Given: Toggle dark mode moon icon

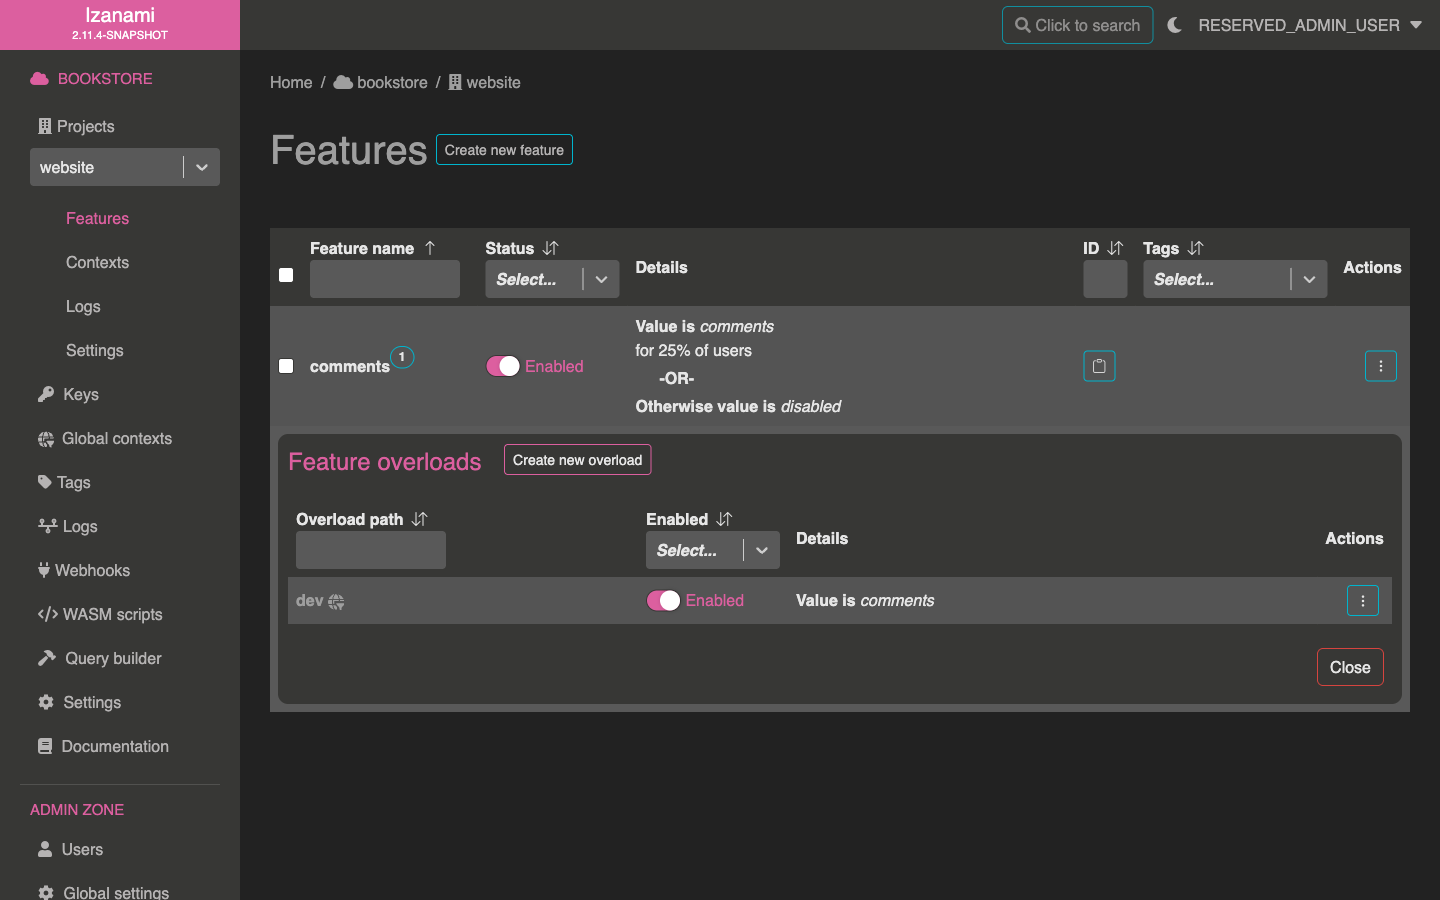Looking at the screenshot, I should point(1175,25).
